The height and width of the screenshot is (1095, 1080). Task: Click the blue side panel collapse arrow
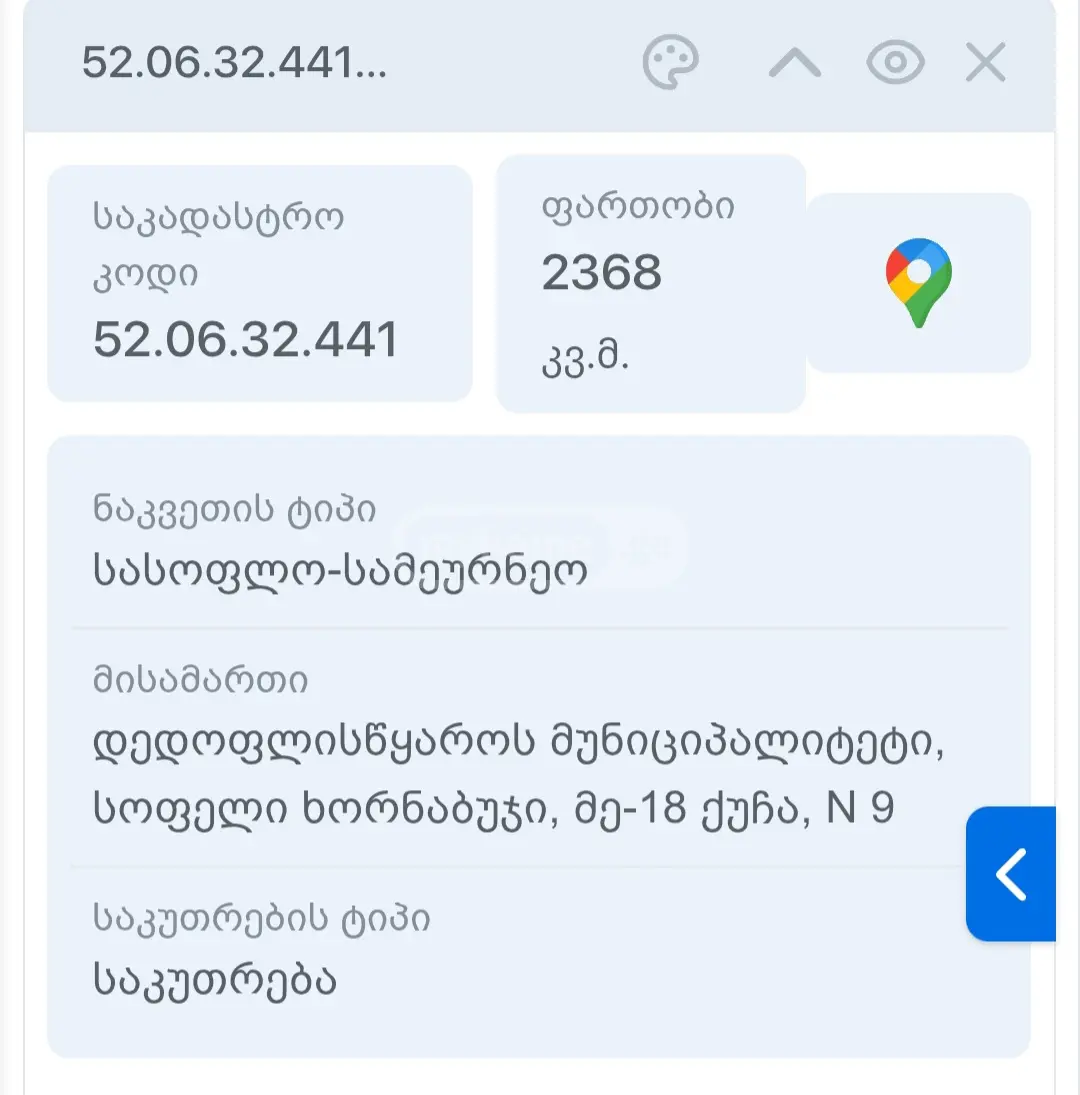(x=1010, y=874)
